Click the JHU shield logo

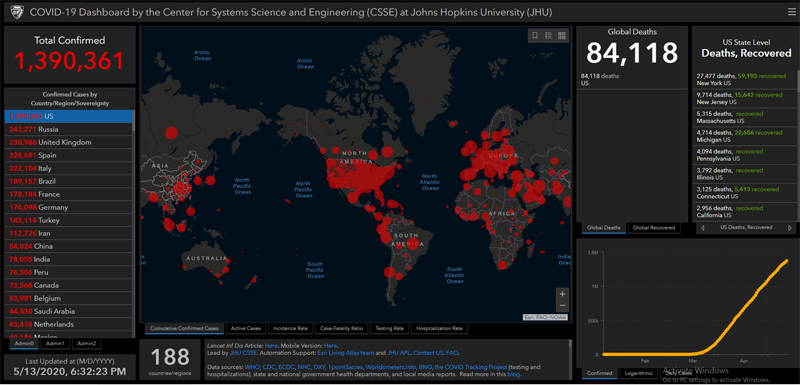pyautogui.click(x=16, y=12)
